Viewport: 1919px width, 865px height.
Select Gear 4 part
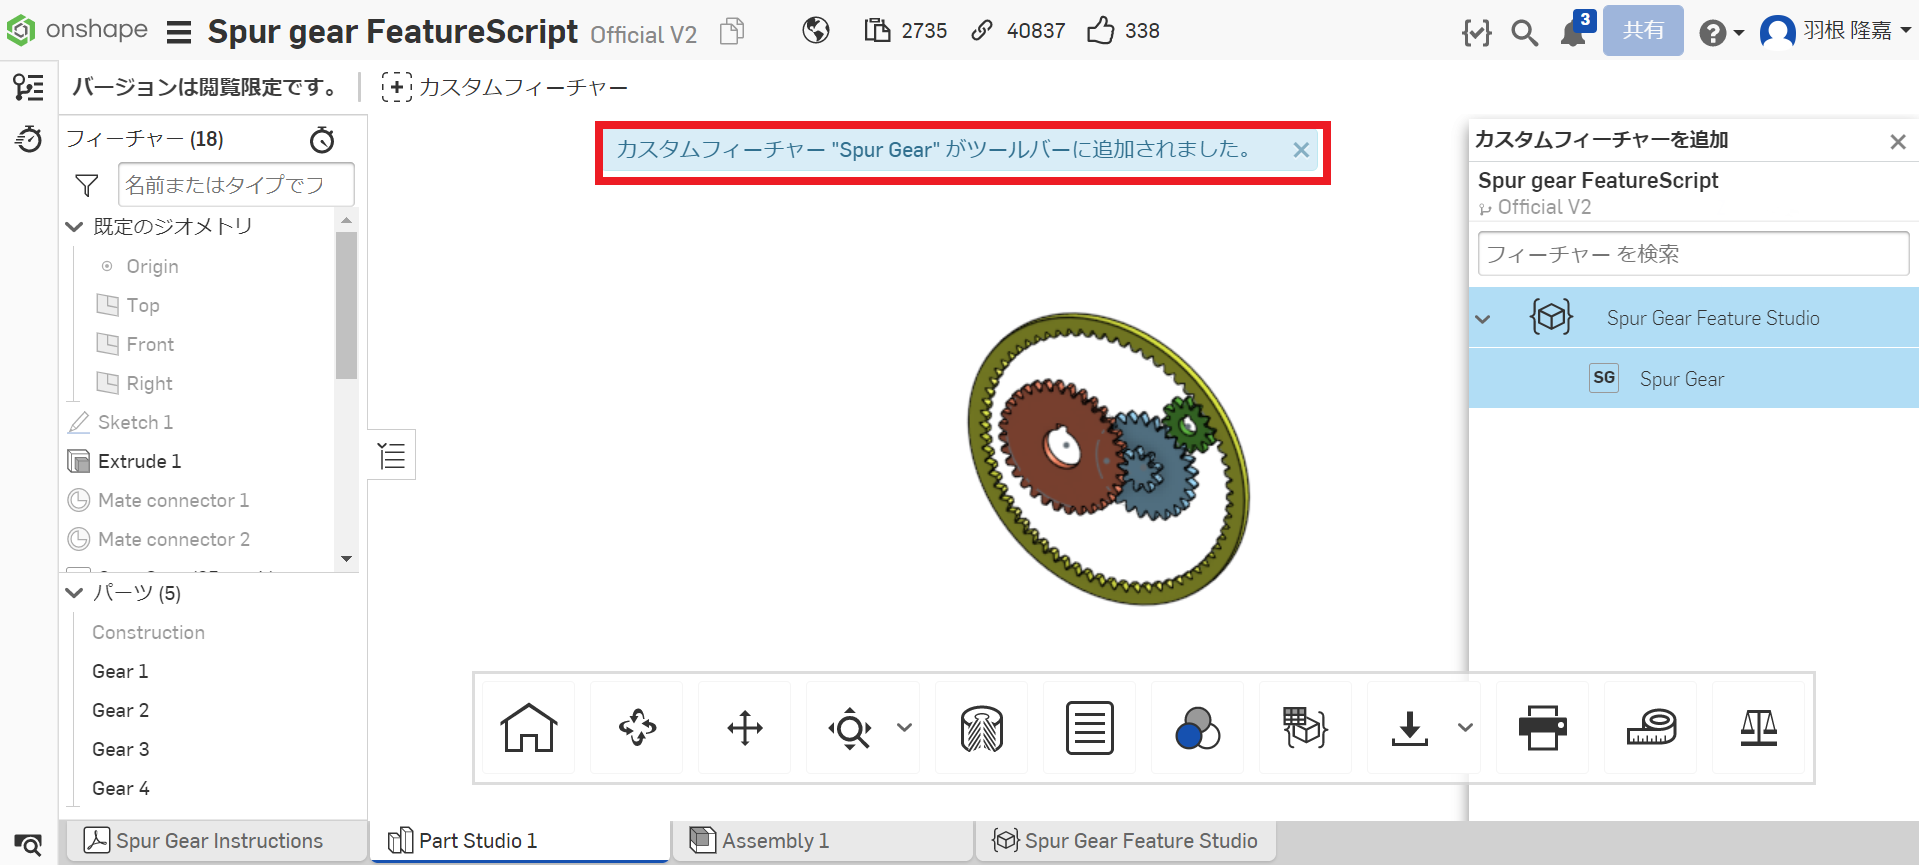pyautogui.click(x=120, y=788)
